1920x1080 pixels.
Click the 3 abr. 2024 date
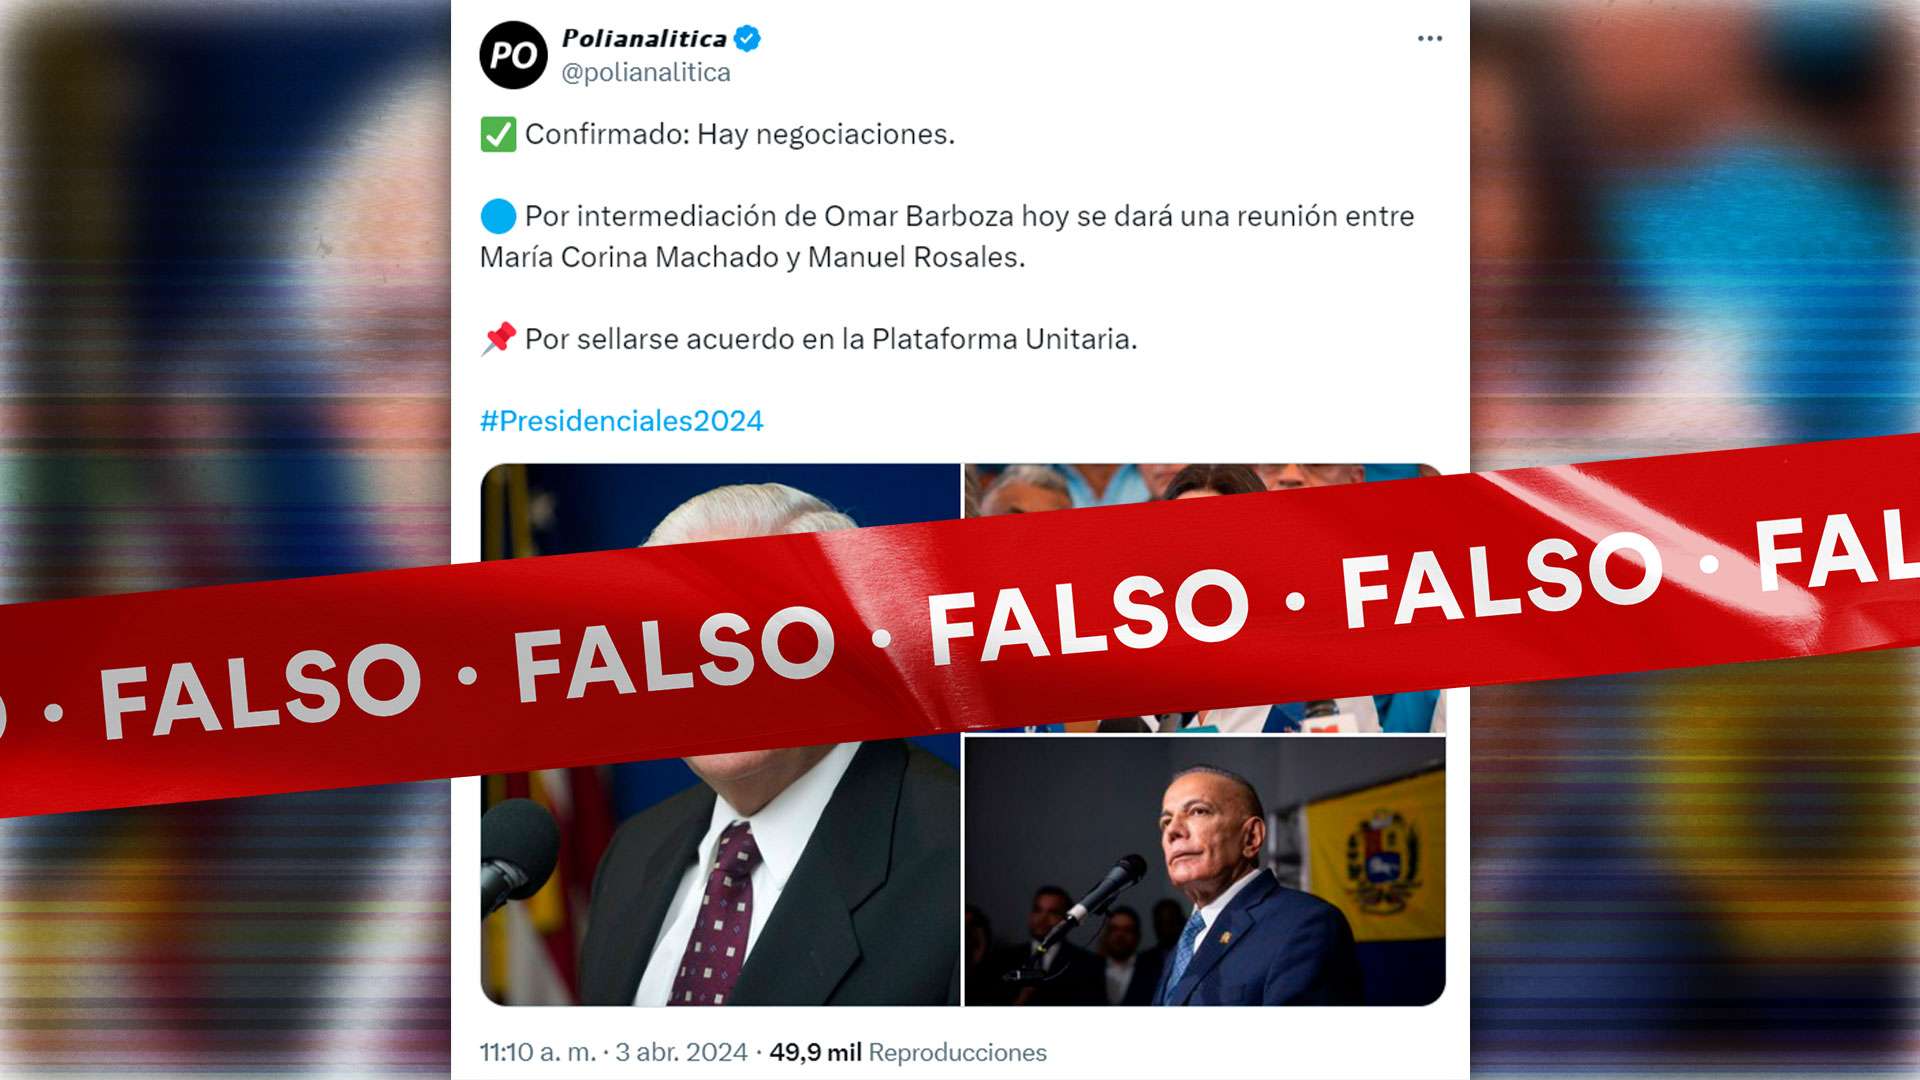click(681, 1052)
